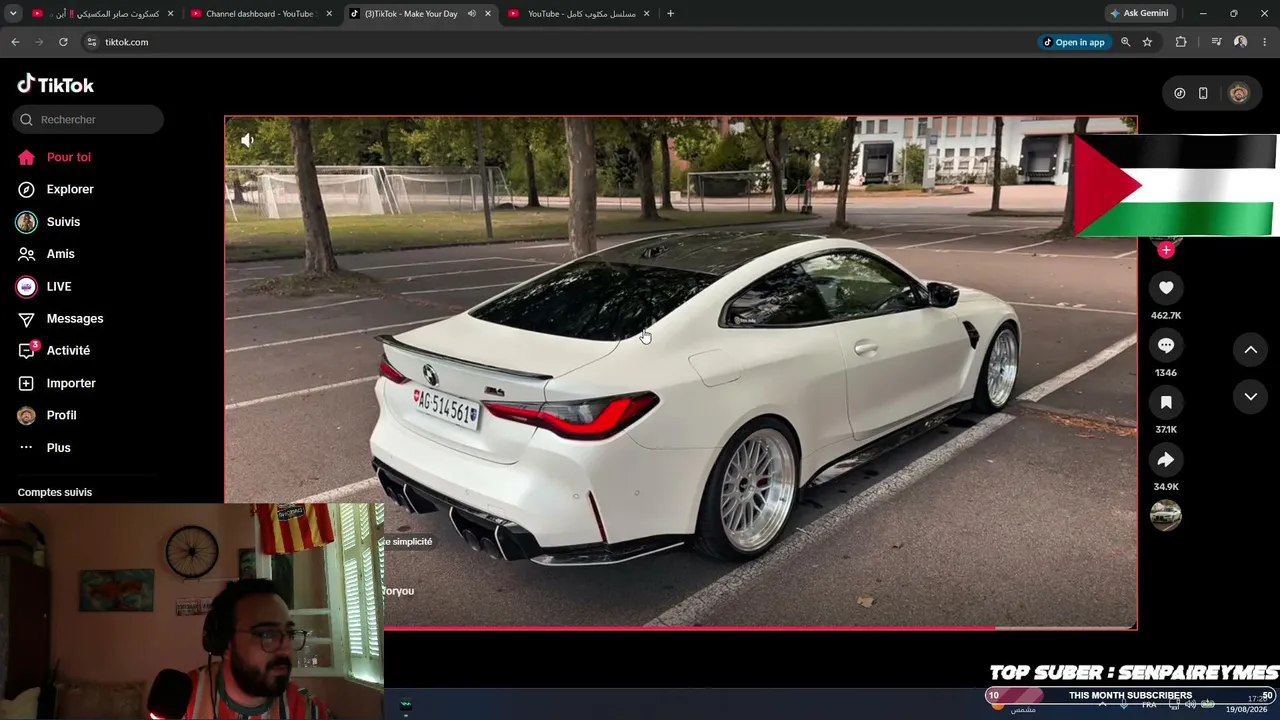Open the comments bubble icon

click(1166, 345)
